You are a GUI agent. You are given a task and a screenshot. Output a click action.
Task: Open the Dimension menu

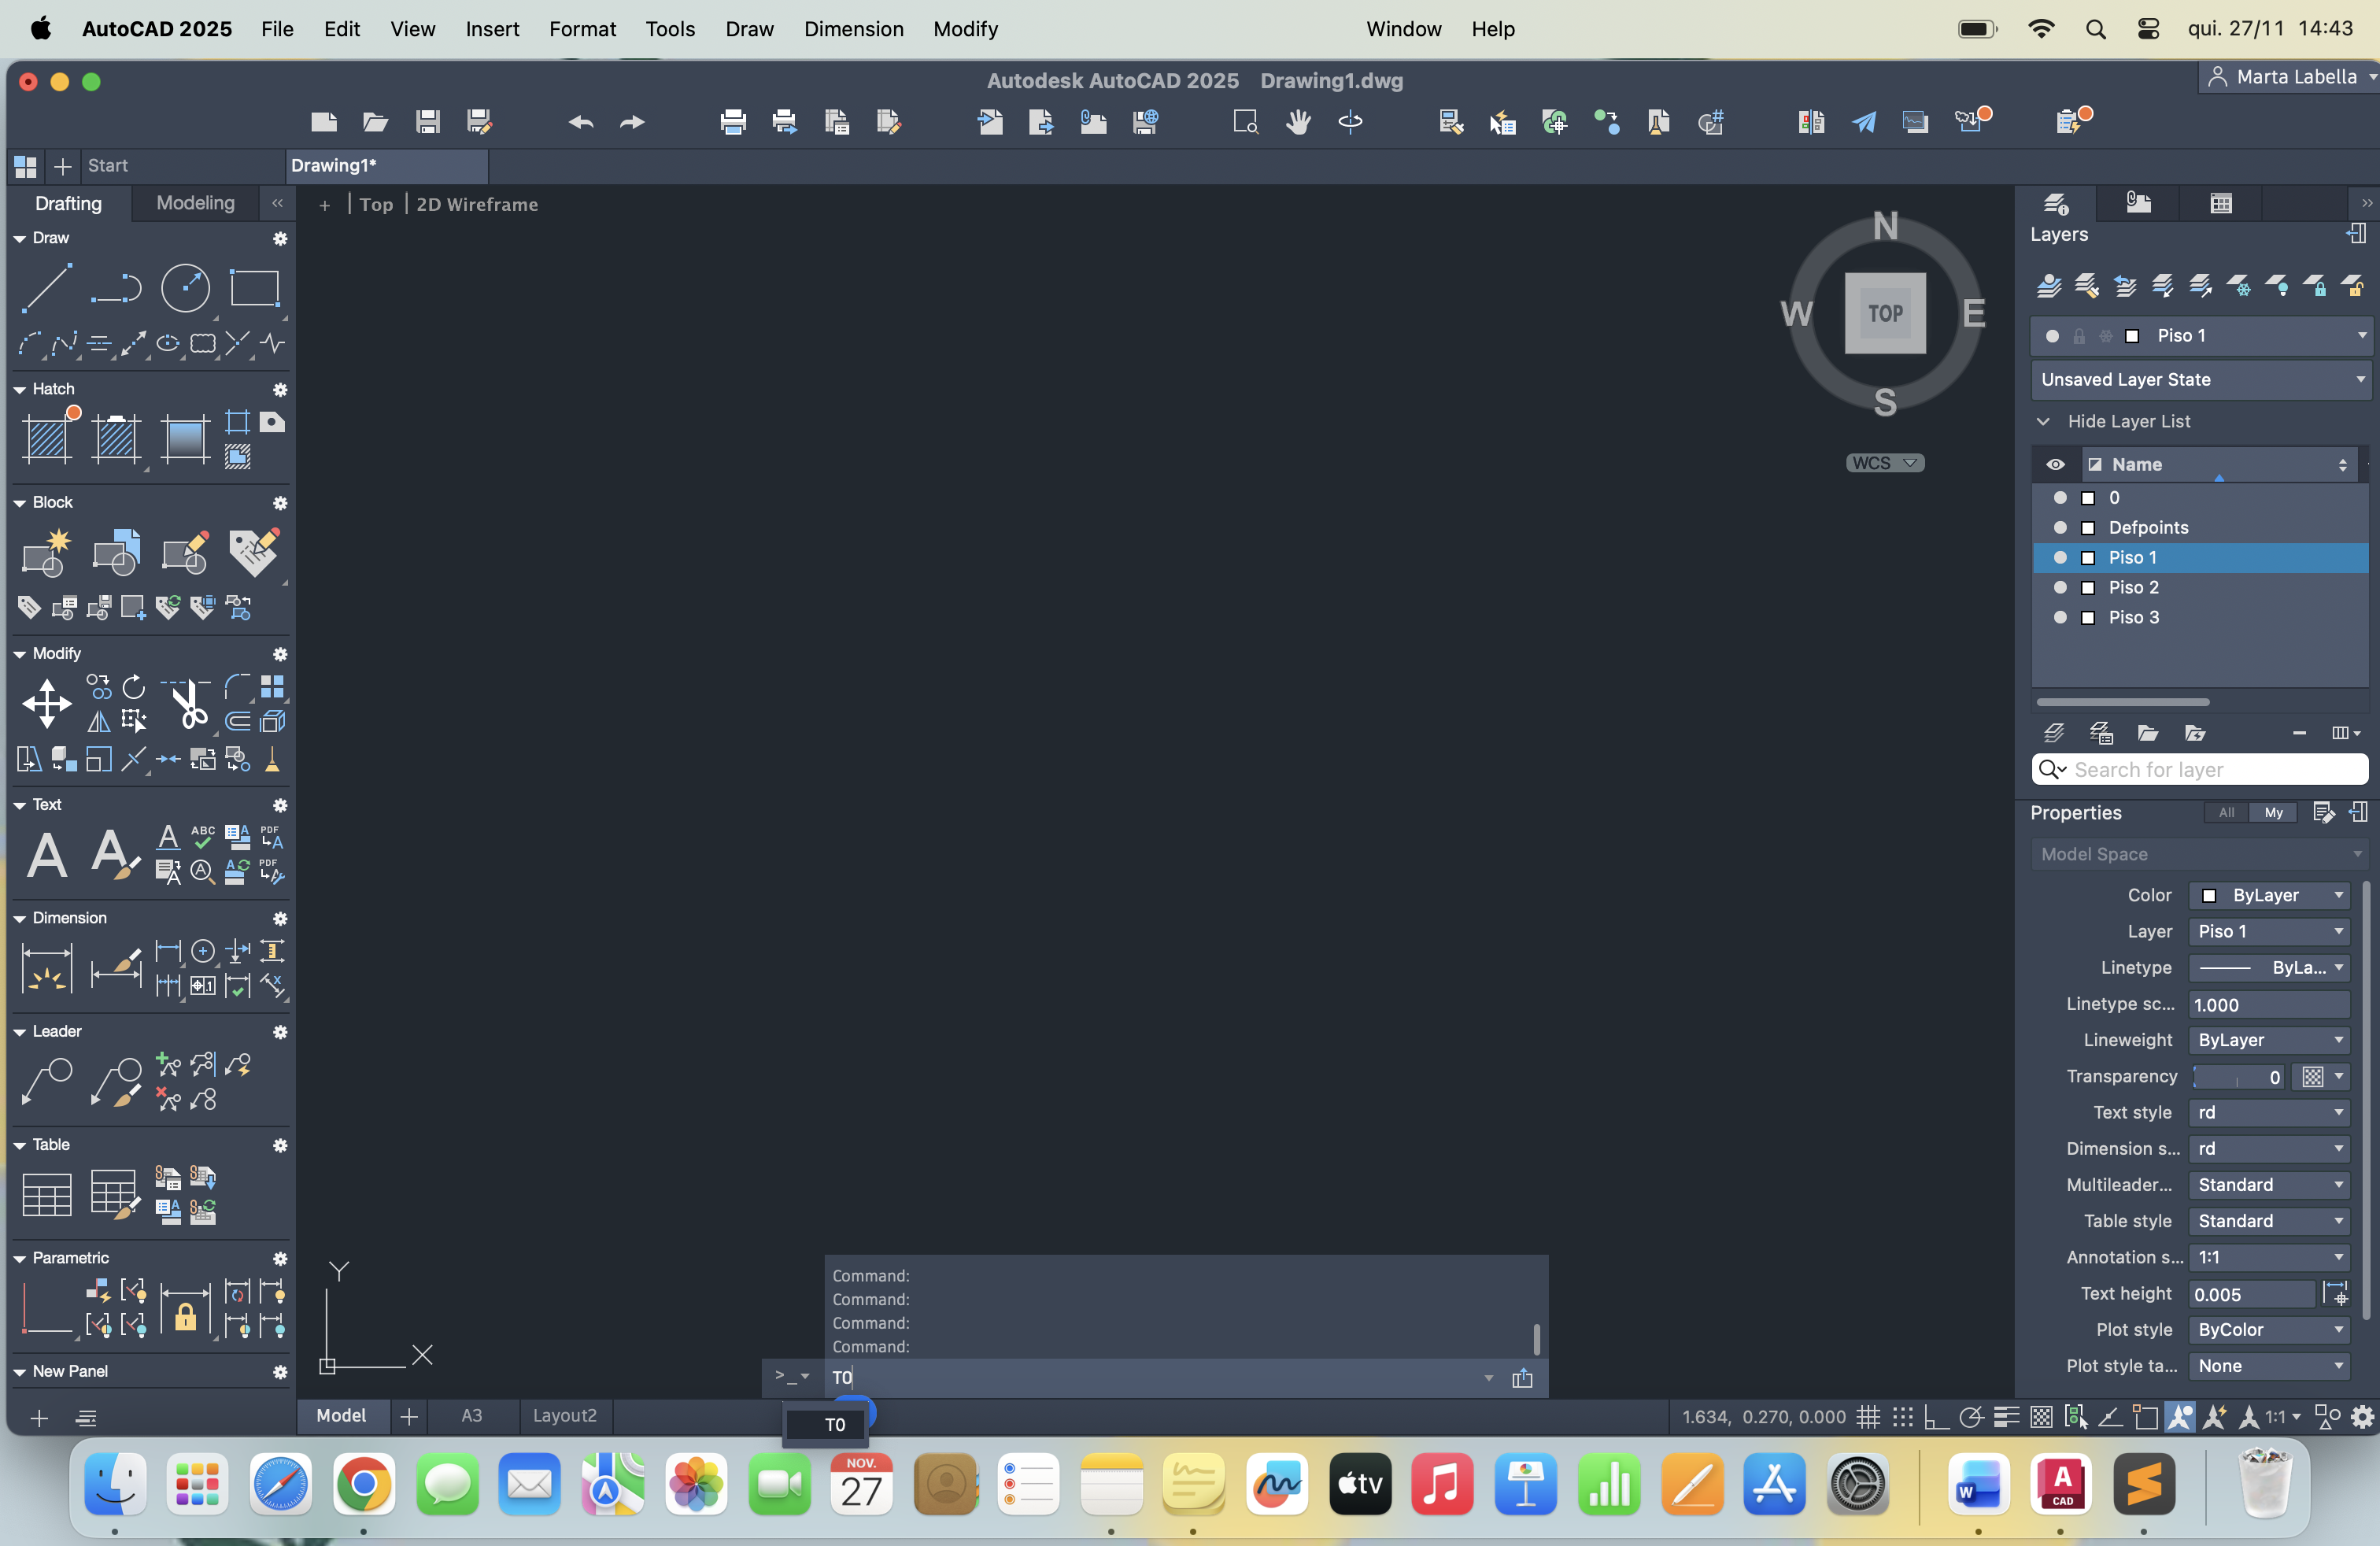(853, 29)
